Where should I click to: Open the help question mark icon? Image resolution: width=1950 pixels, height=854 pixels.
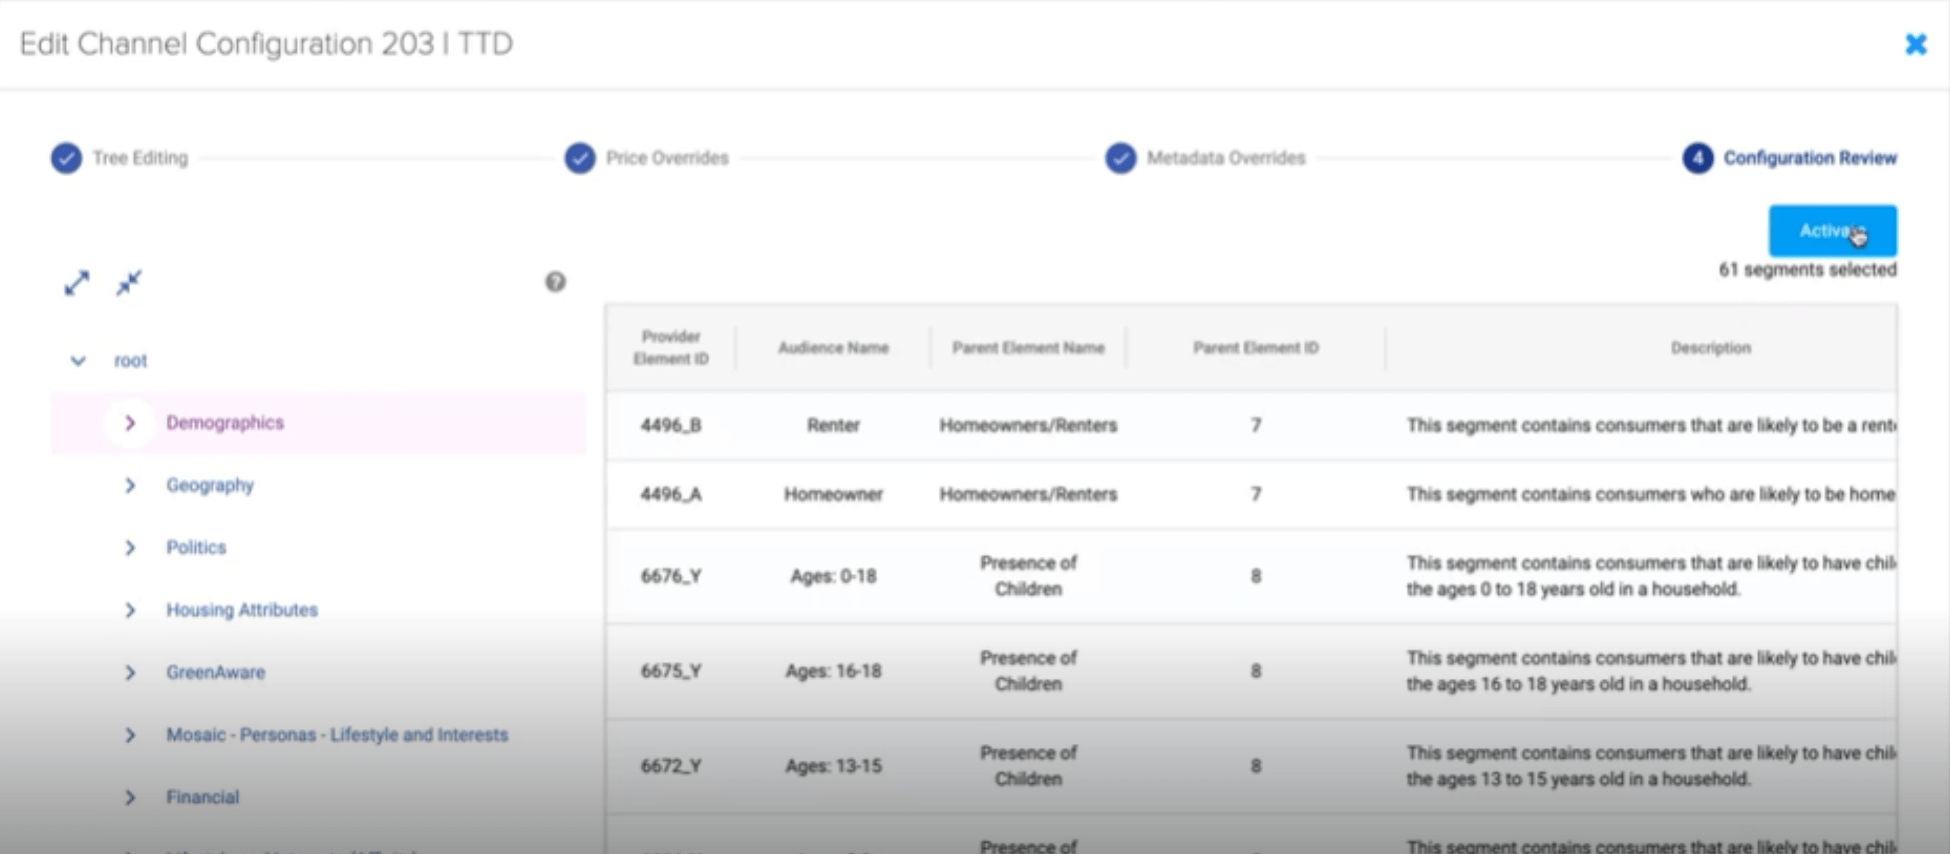click(555, 282)
